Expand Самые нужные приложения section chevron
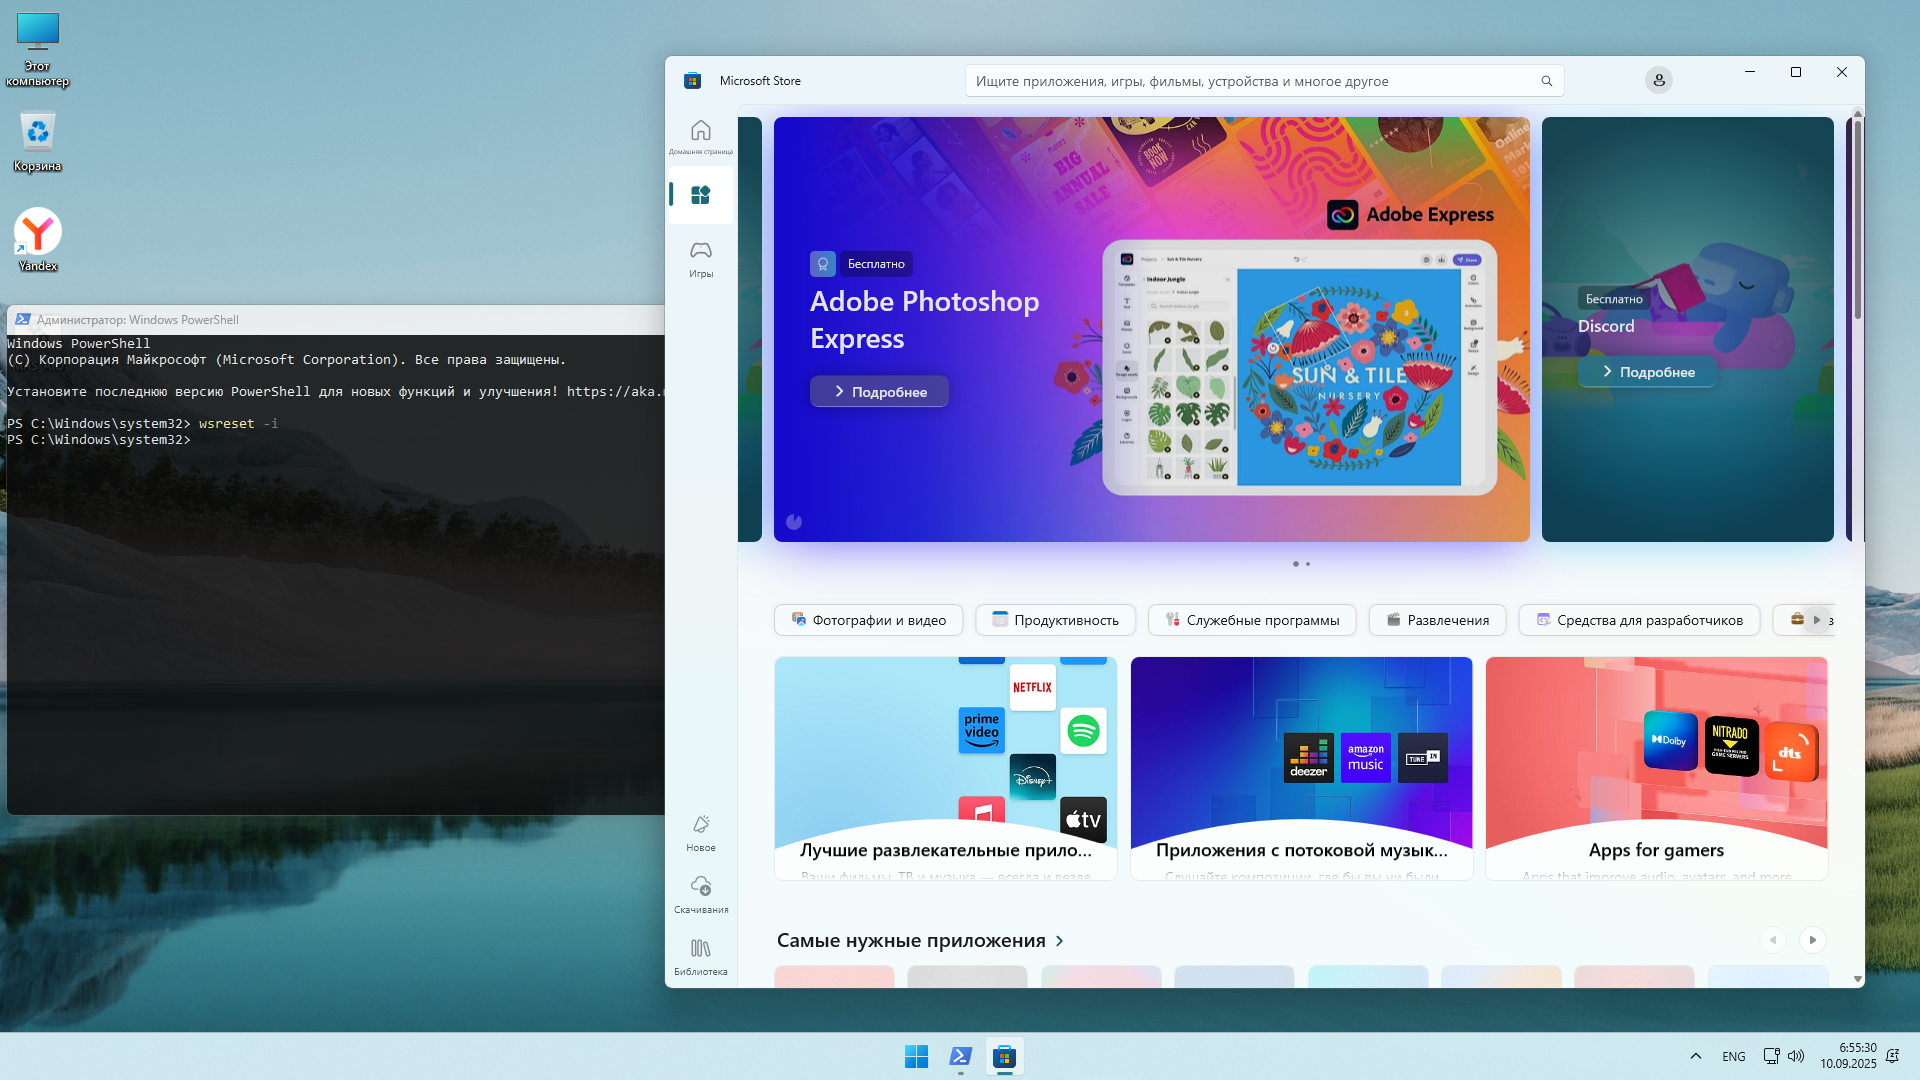This screenshot has width=1920, height=1080. (1060, 941)
